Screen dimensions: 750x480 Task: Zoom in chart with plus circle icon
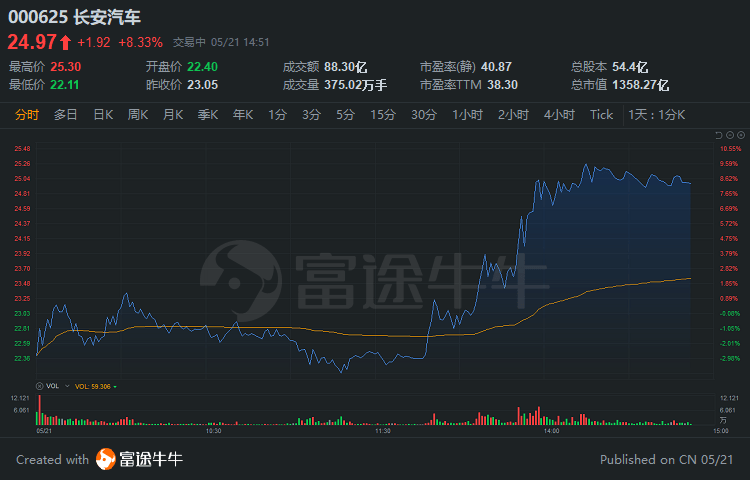pos(741,135)
